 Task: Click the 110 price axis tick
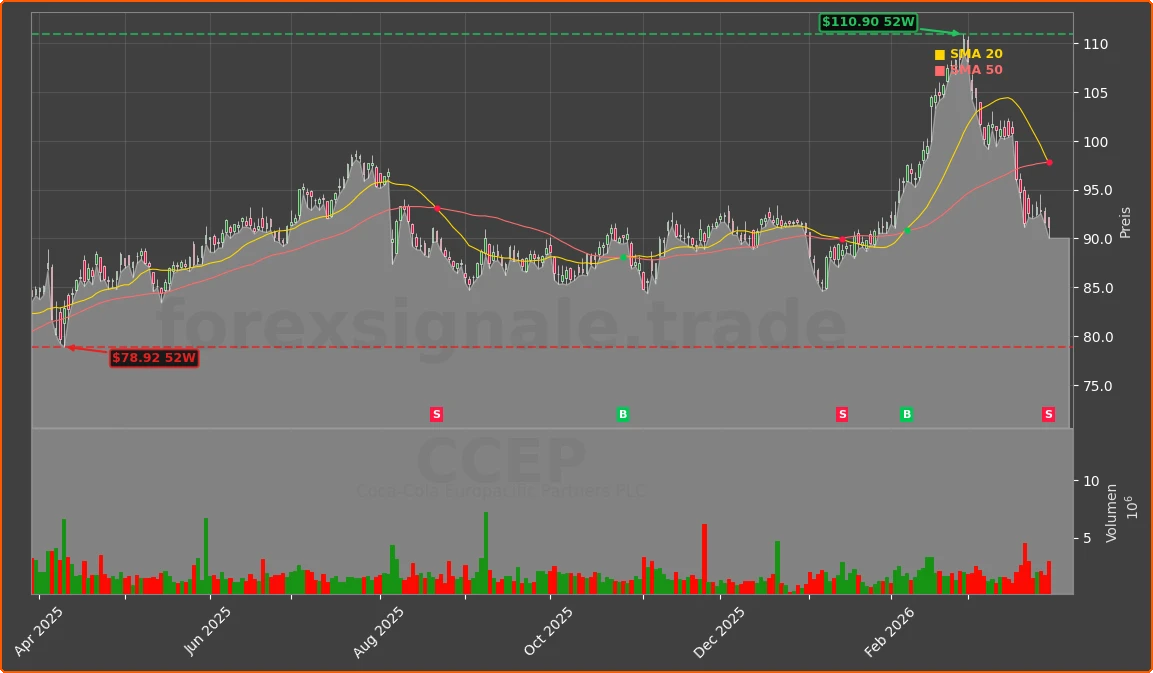(1095, 45)
